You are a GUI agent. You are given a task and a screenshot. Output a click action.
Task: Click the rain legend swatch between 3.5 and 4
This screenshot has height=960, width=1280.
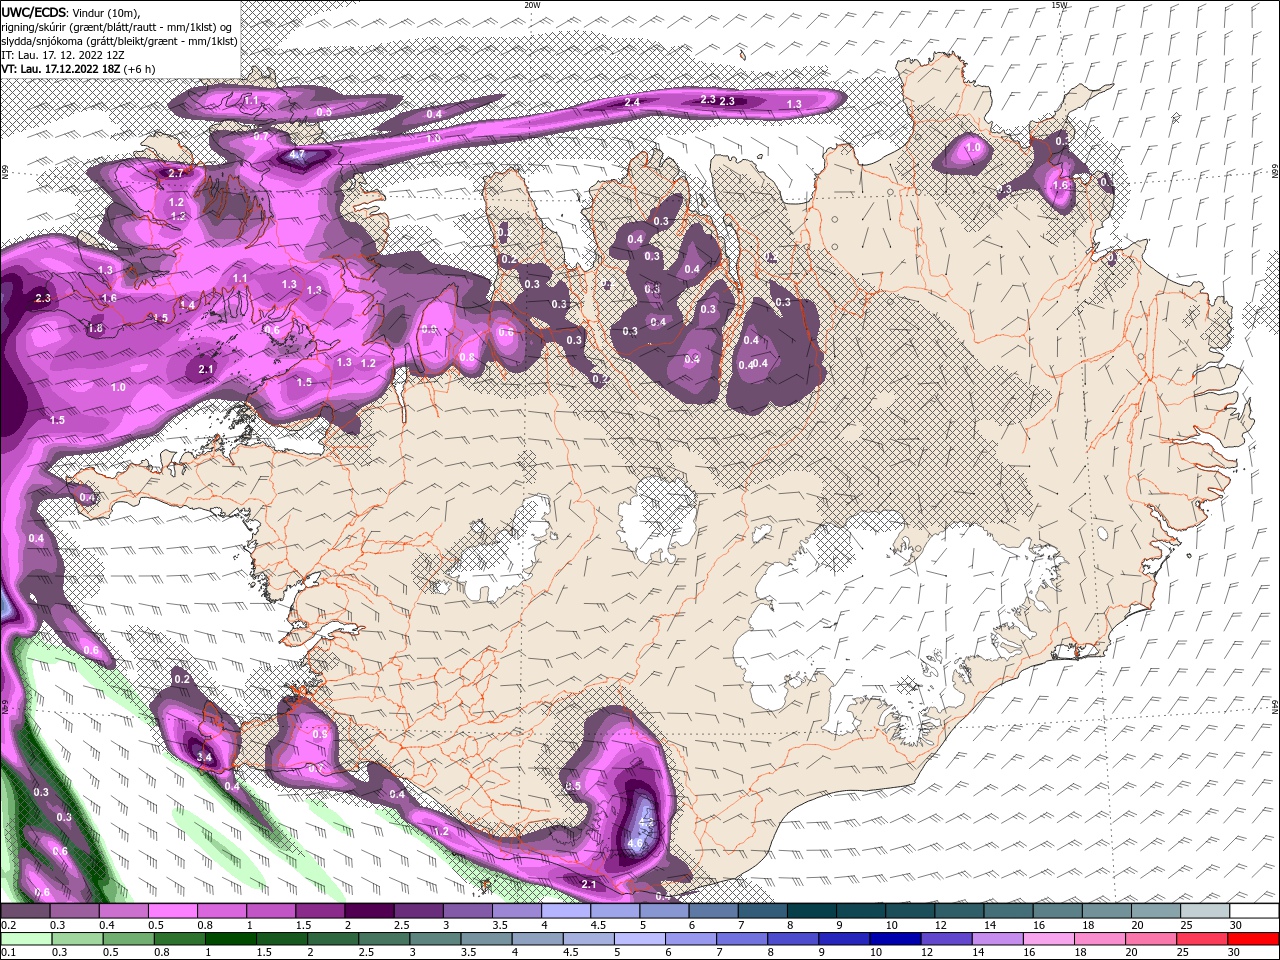tap(485, 939)
